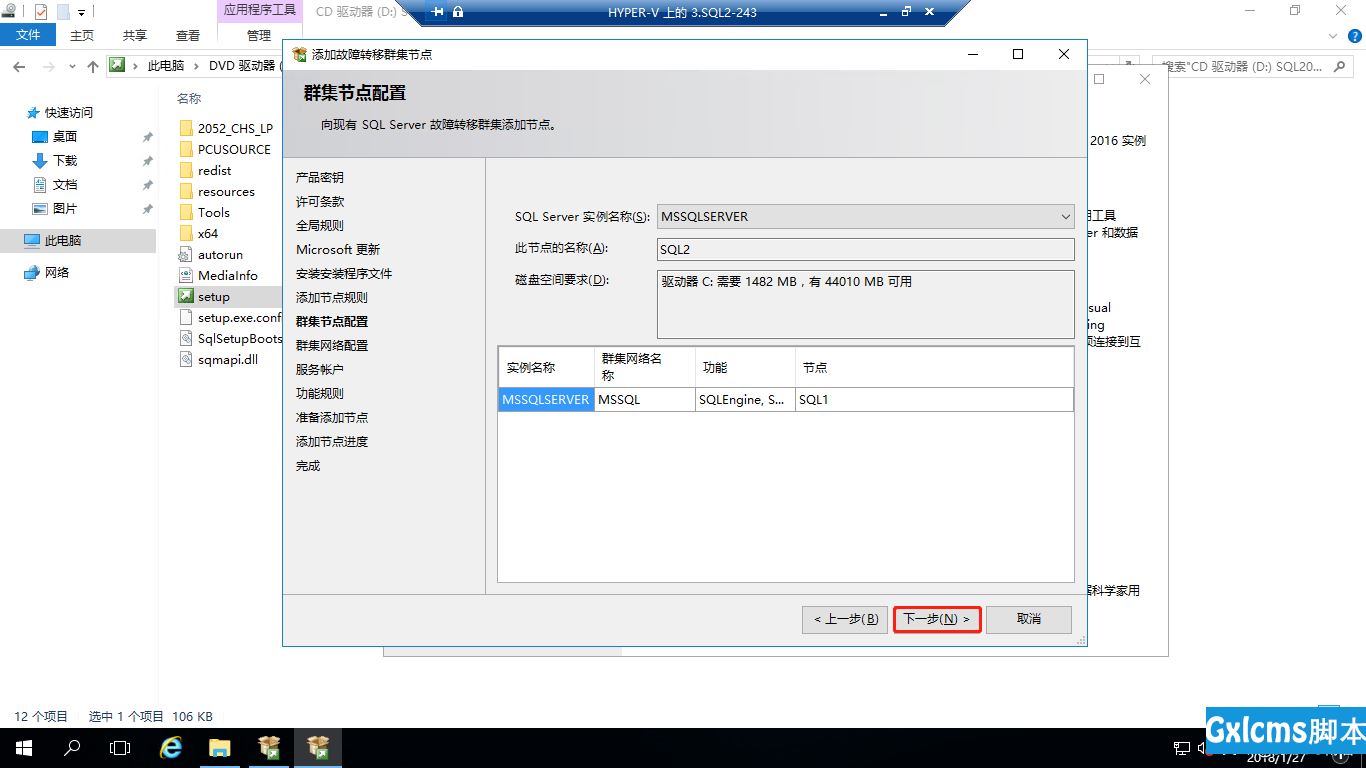This screenshot has height=768, width=1366.
Task: Go to the 许可条款 wizard step
Action: point(320,201)
